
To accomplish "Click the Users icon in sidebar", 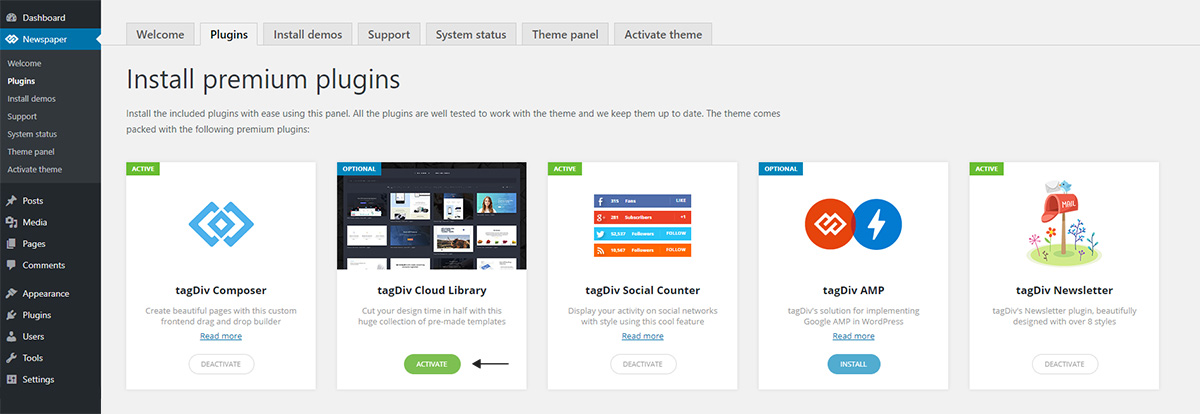I will coord(11,337).
